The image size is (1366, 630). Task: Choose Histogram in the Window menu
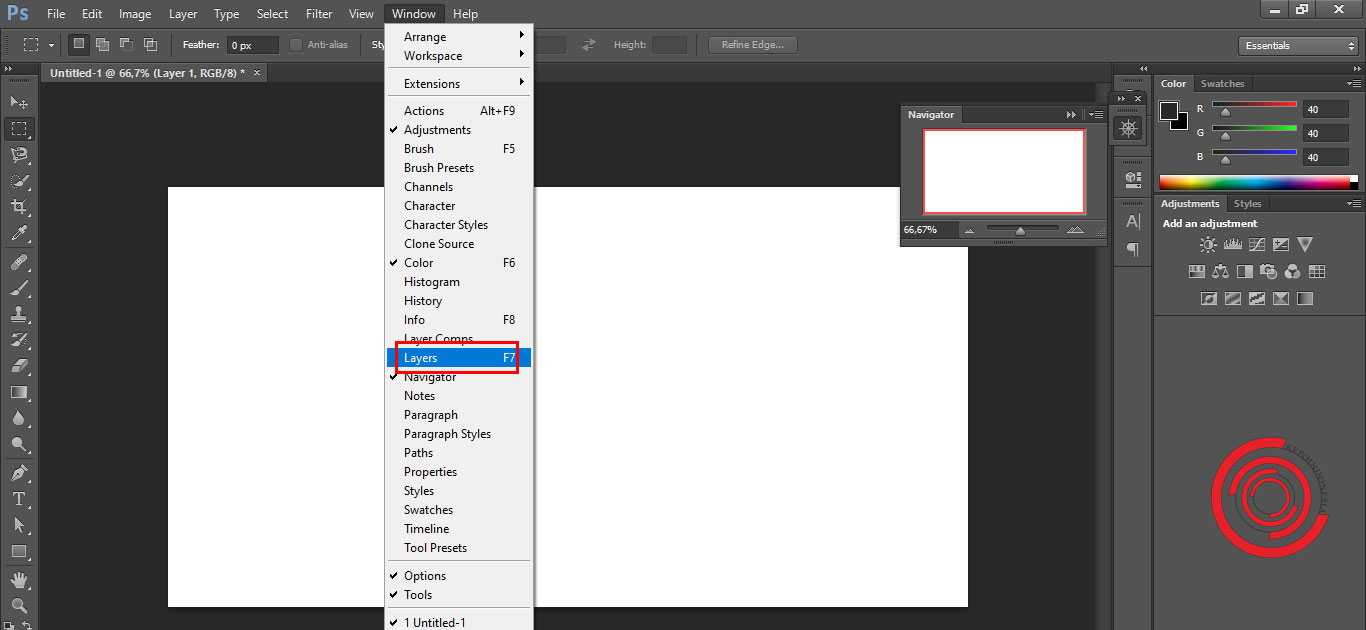point(431,281)
